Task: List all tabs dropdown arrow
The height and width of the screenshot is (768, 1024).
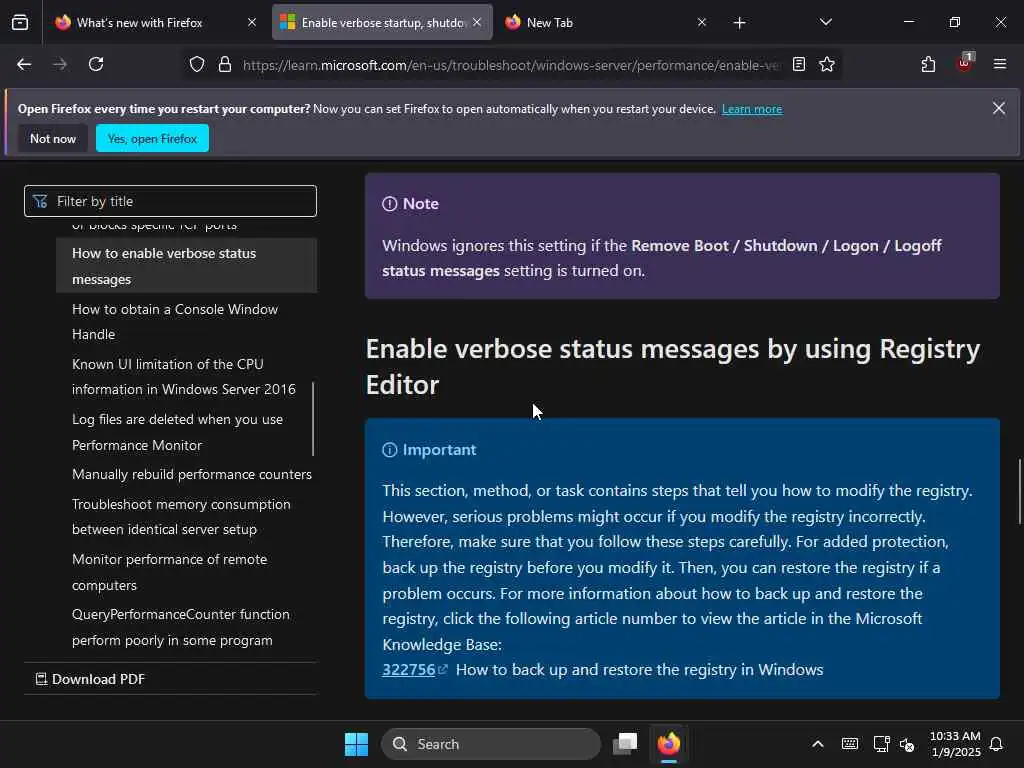Action: [x=825, y=22]
